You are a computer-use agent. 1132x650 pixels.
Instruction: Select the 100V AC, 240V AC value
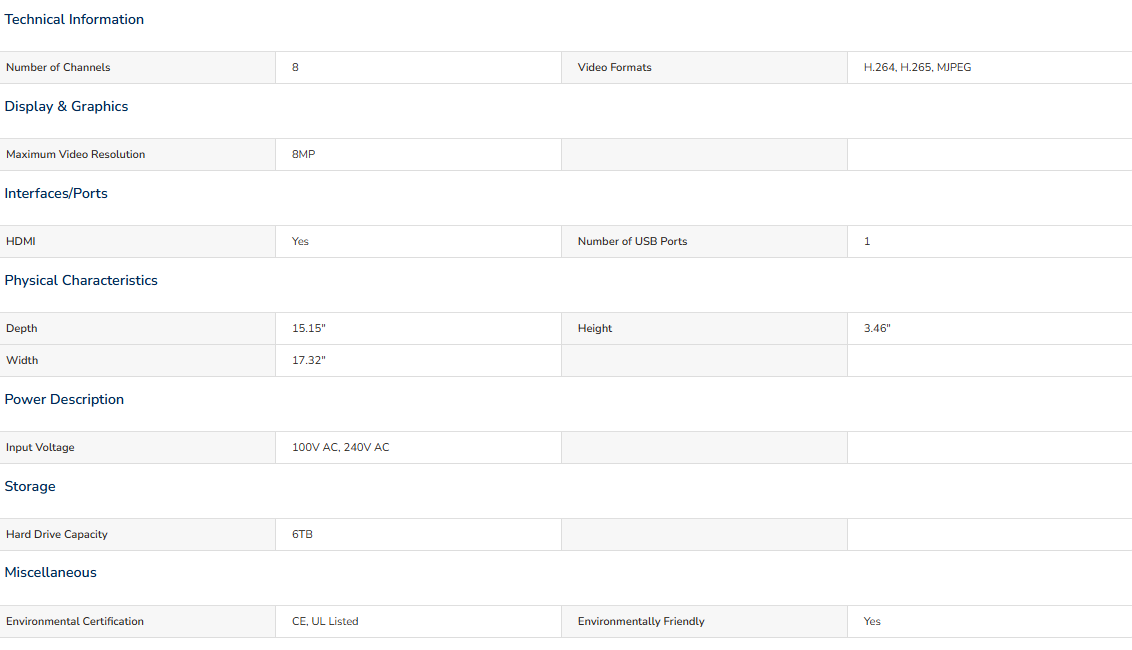pyautogui.click(x=340, y=448)
